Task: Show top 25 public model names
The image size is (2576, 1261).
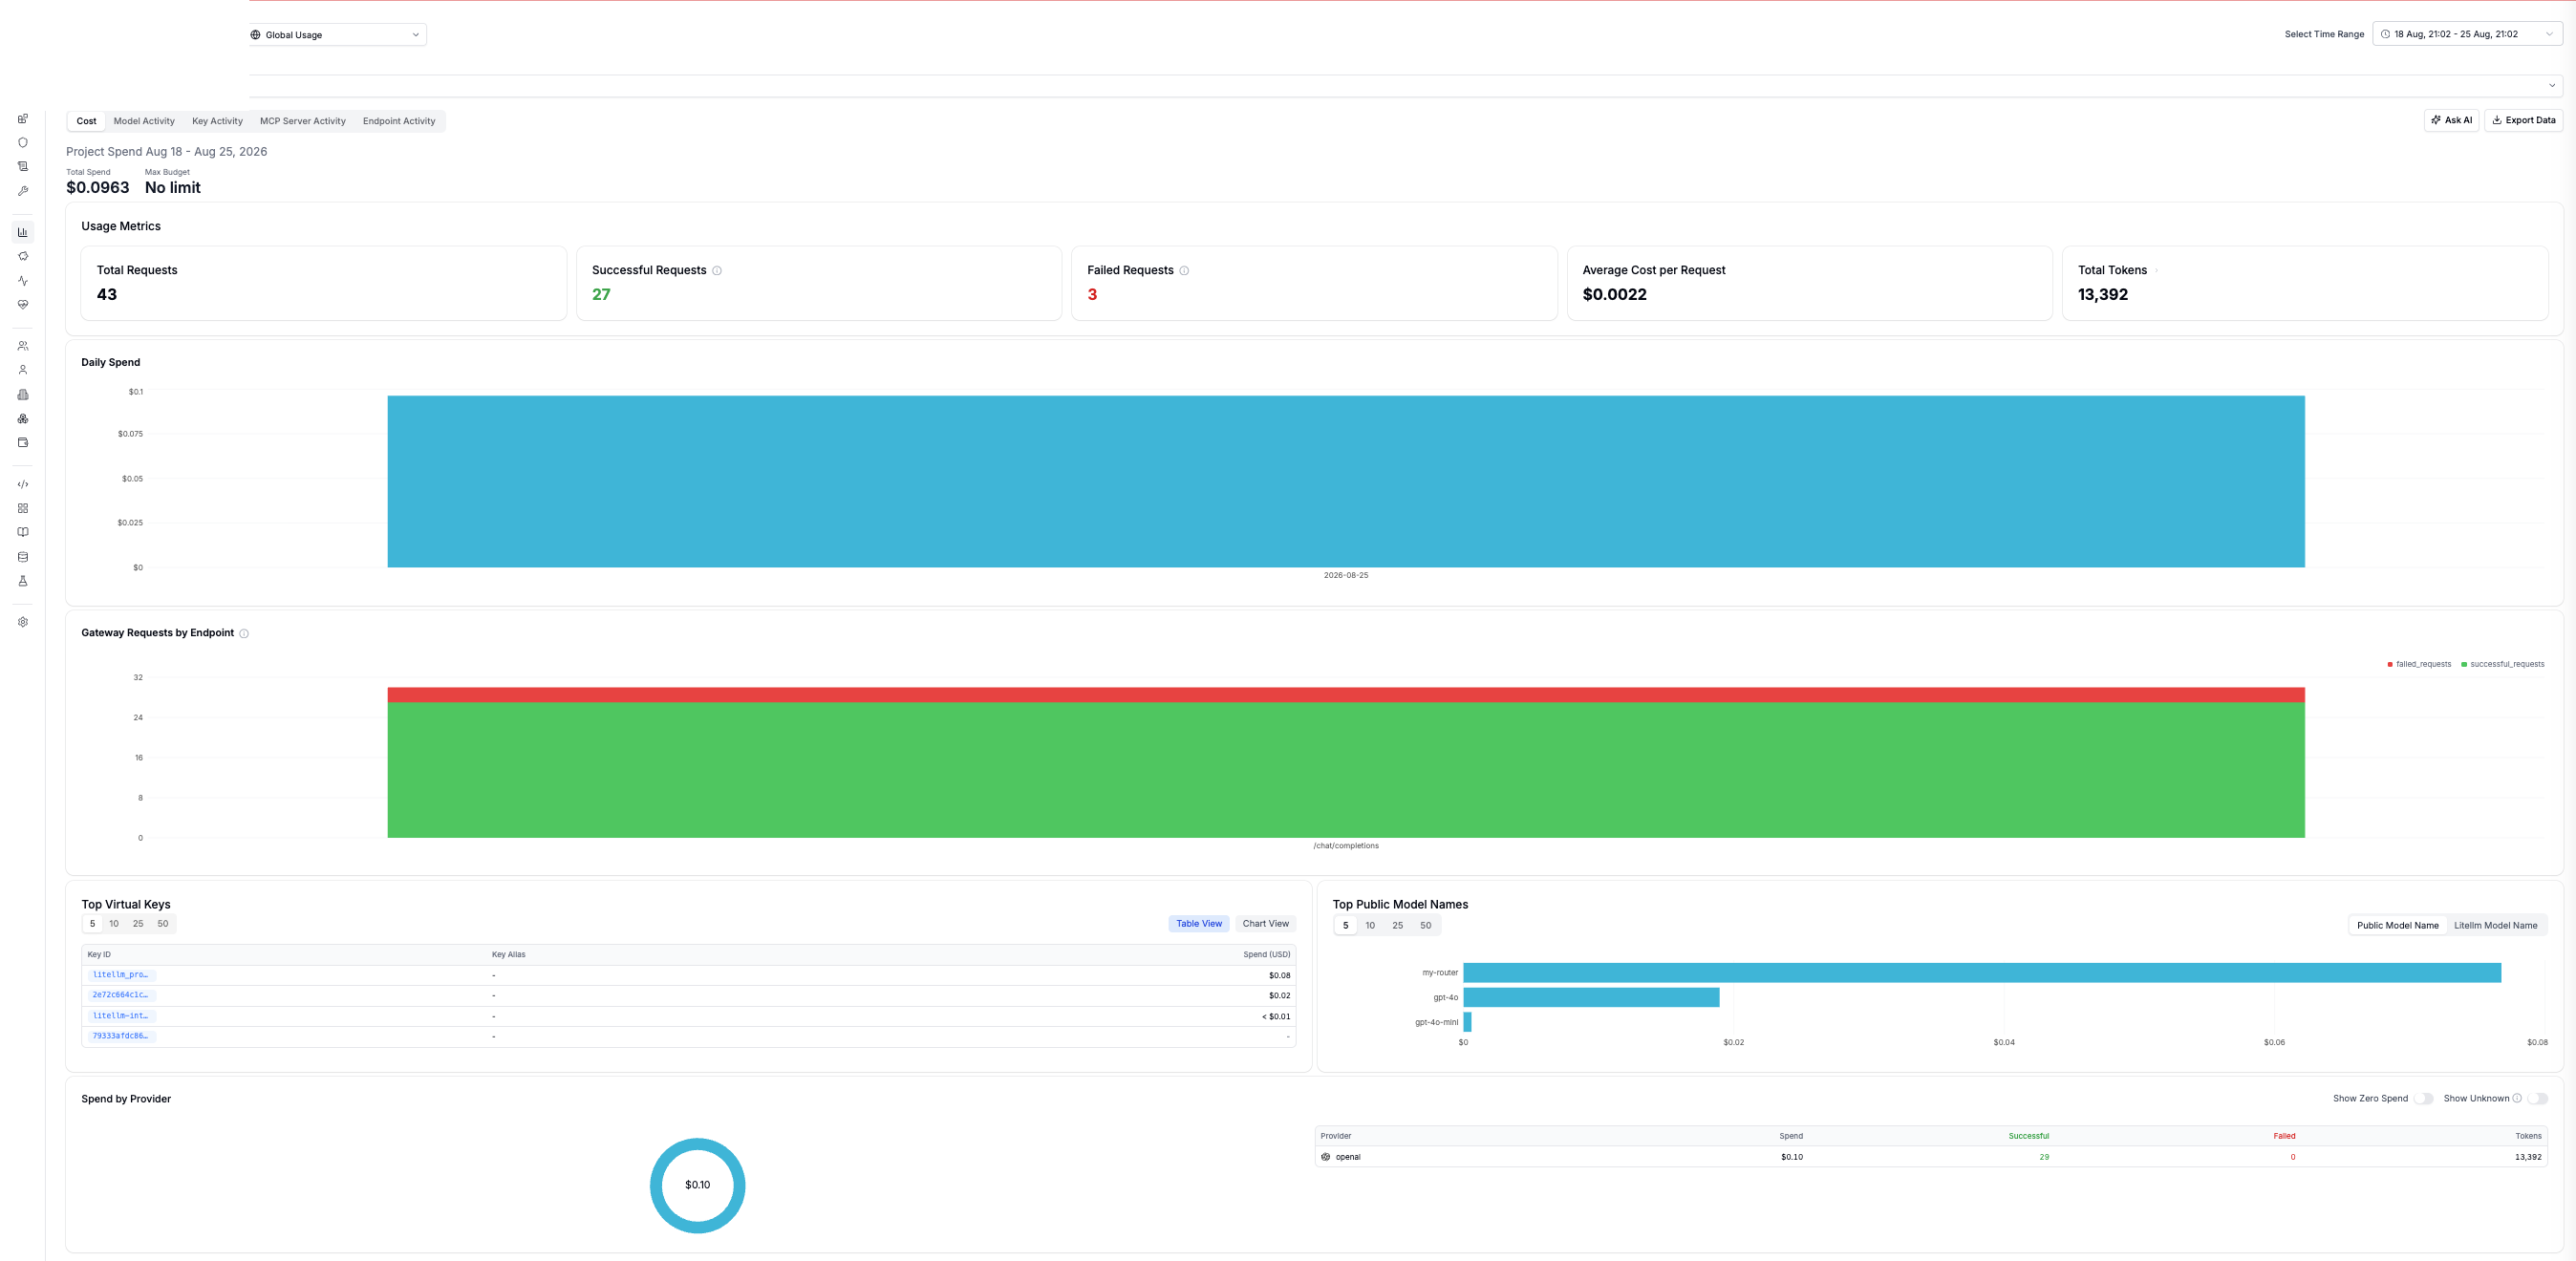Action: tap(1397, 926)
